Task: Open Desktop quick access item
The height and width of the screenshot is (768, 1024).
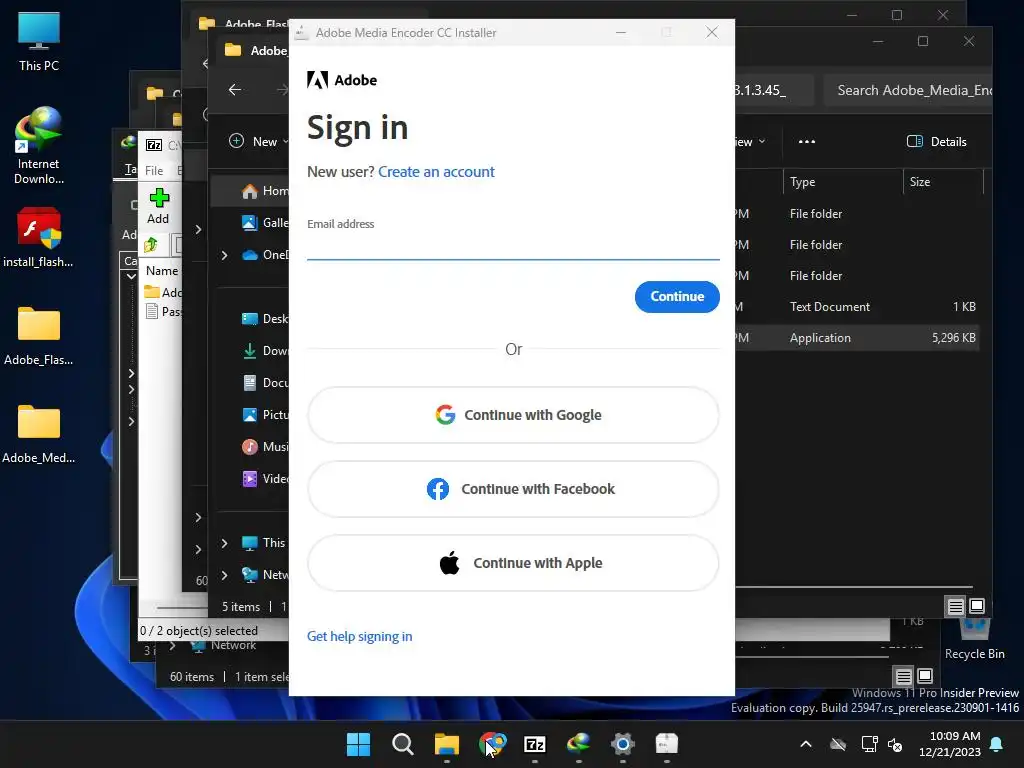Action: click(264, 319)
